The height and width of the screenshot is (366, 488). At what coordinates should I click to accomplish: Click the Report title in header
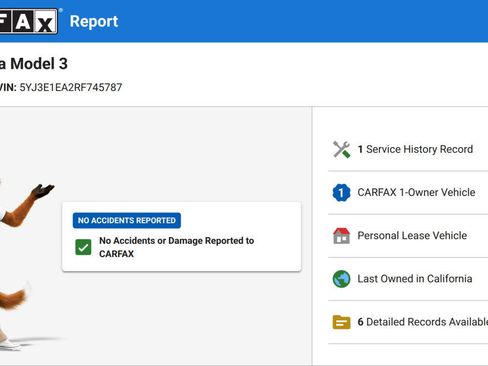coord(94,22)
